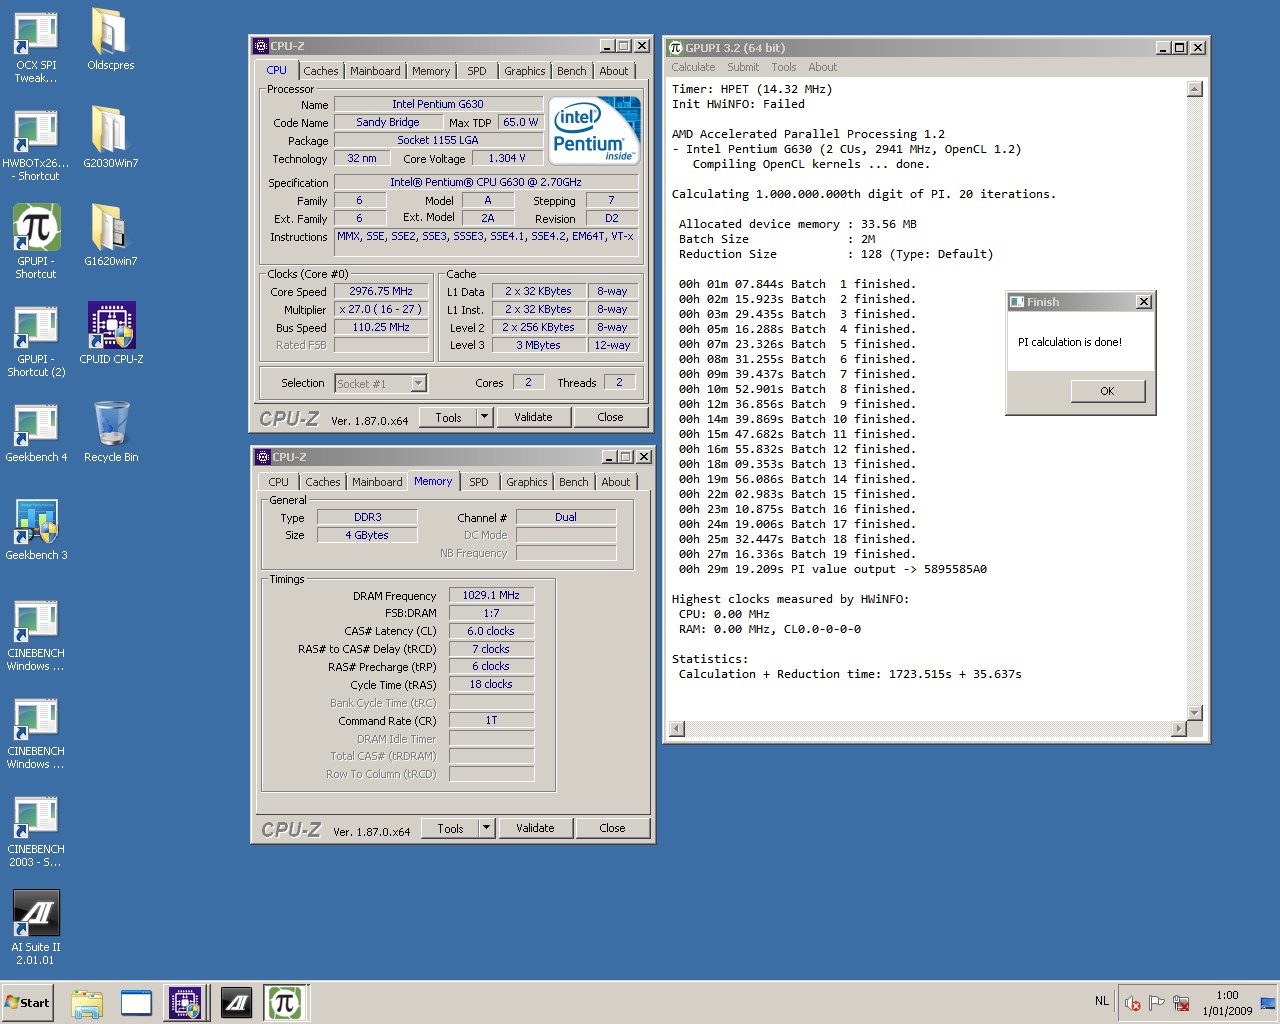Open the Recycle Bin
The height and width of the screenshot is (1024, 1280).
click(110, 432)
